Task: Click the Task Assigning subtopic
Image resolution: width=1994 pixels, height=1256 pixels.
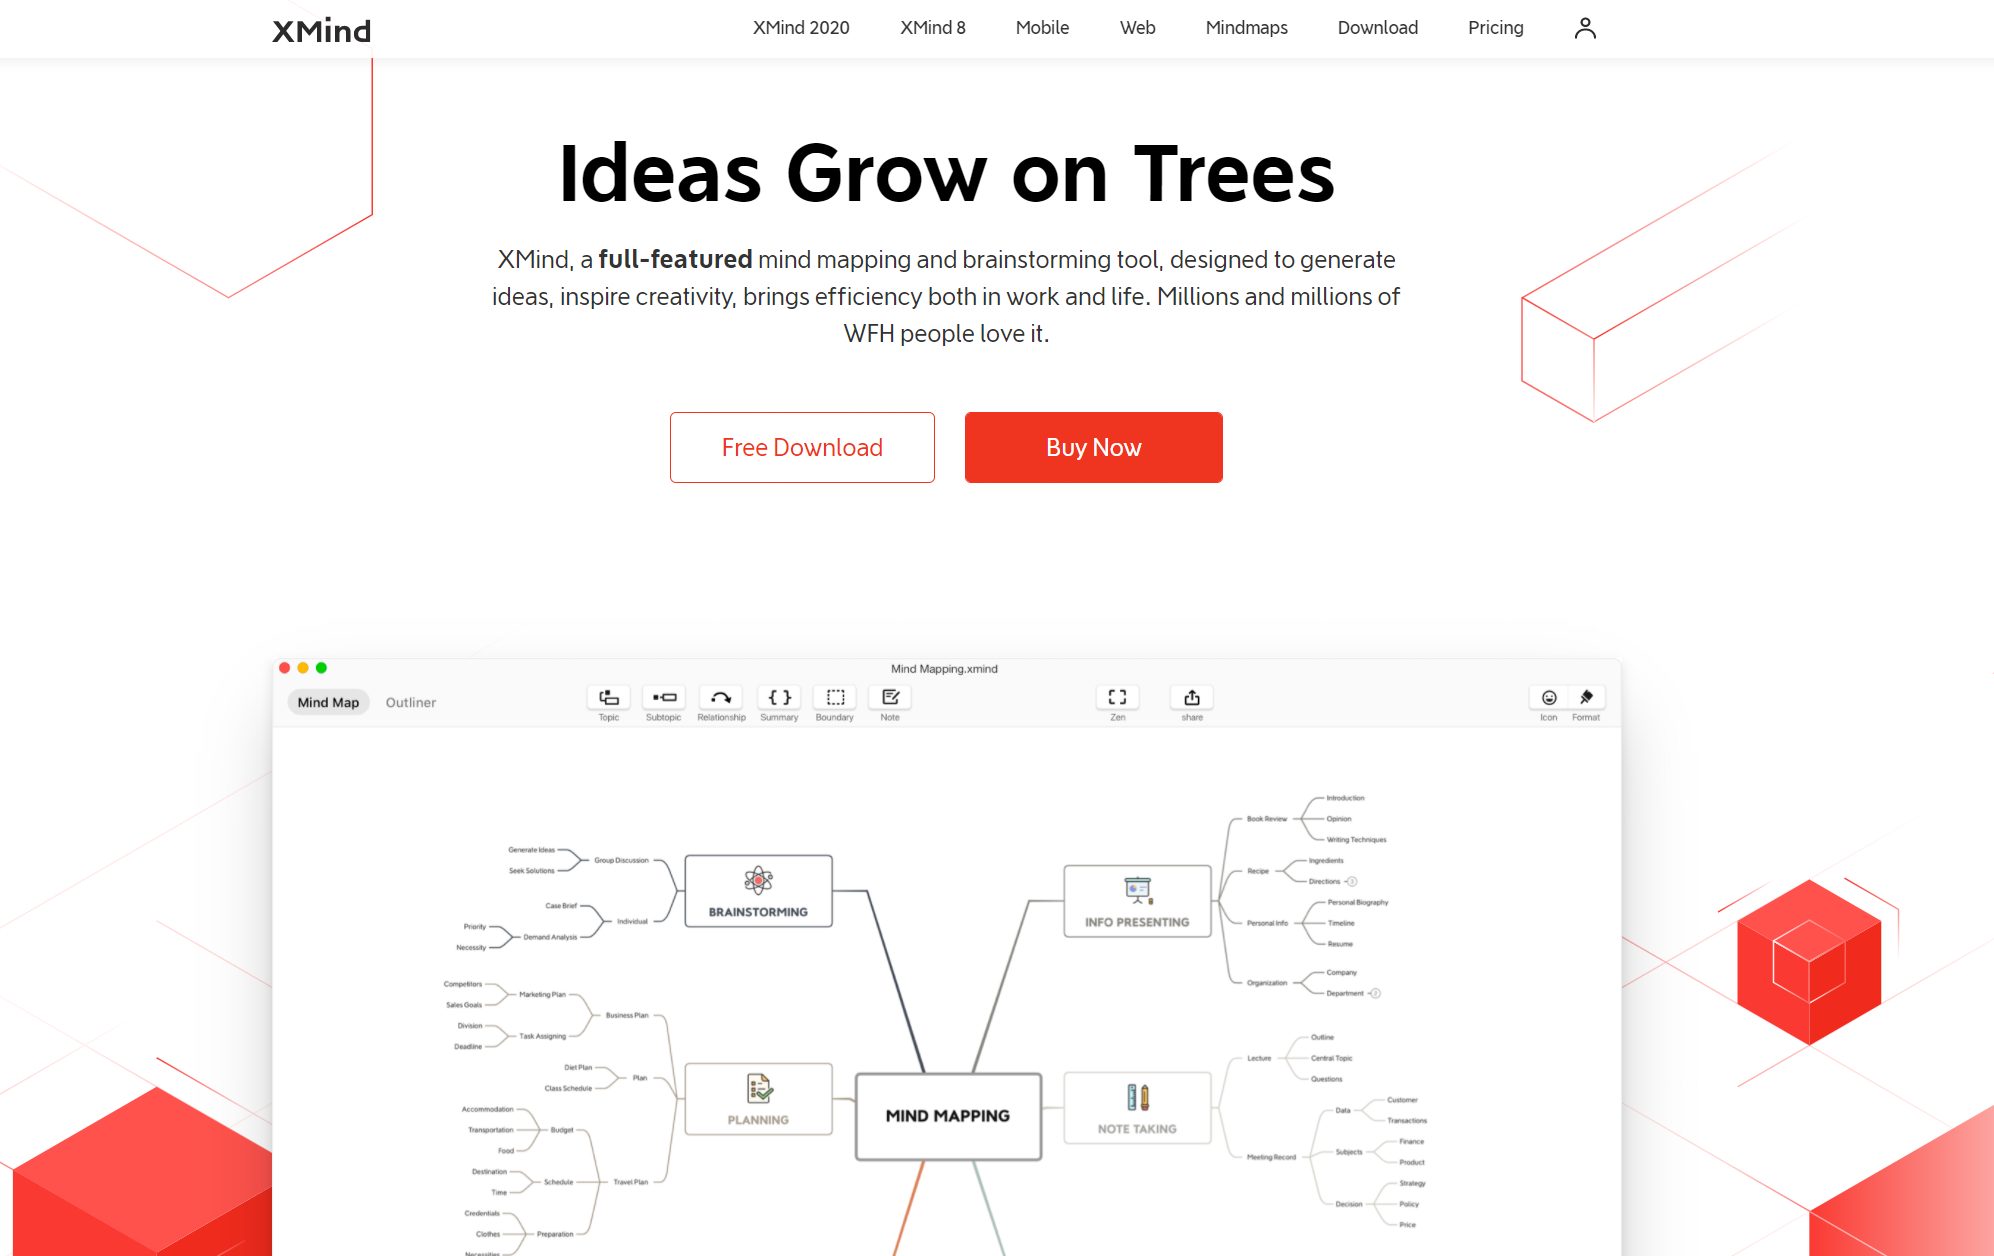Action: [x=542, y=1036]
